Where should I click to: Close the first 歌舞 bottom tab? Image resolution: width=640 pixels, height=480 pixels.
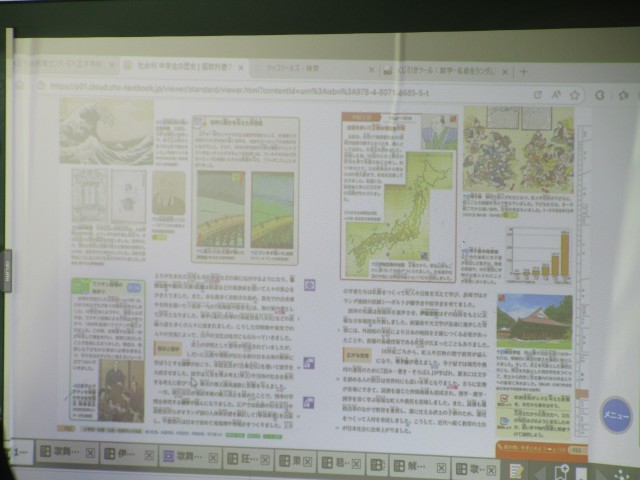pyautogui.click(x=91, y=454)
